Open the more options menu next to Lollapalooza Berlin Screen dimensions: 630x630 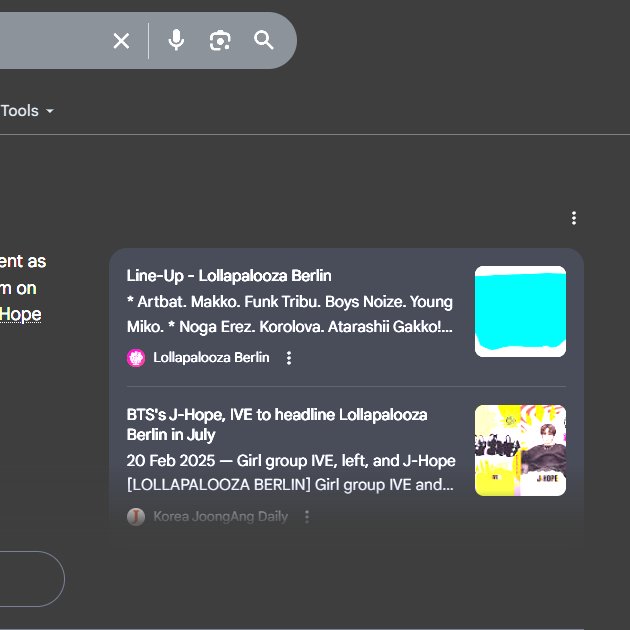[x=289, y=358]
